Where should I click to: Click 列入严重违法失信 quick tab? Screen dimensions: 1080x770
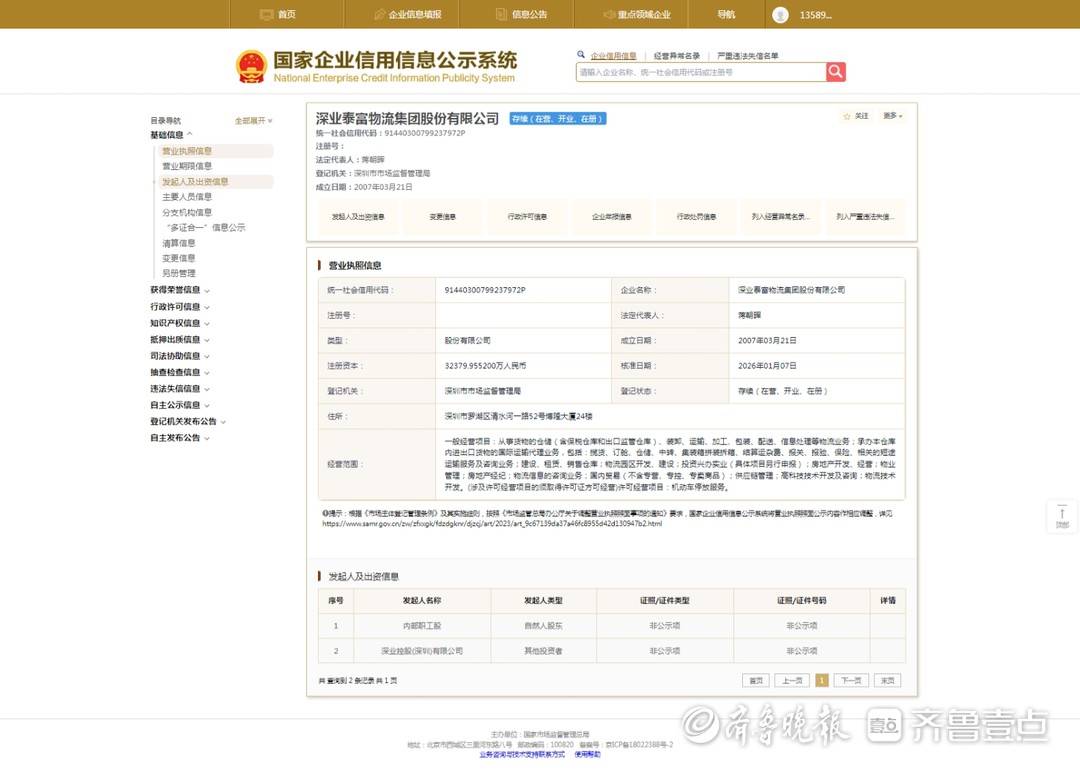click(x=865, y=216)
